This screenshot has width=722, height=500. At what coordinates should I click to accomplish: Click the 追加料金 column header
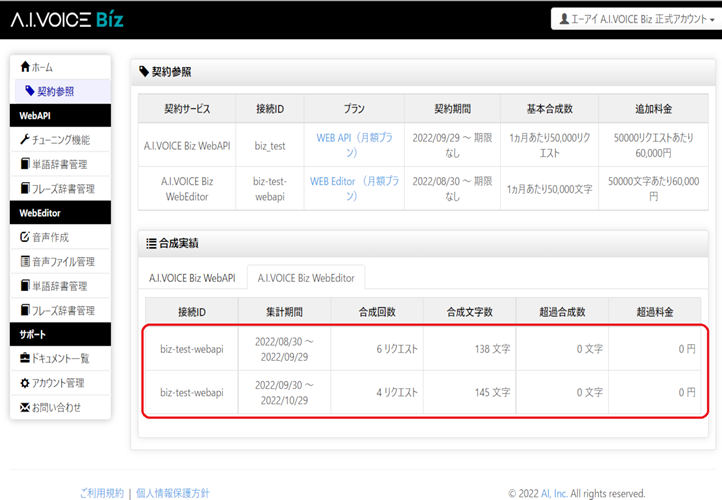pyautogui.click(x=653, y=109)
